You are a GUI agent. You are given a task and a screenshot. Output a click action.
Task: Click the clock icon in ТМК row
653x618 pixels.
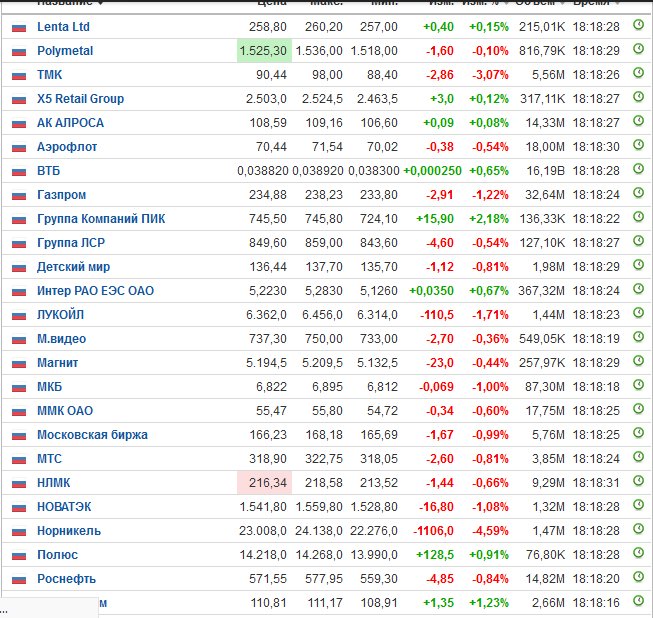click(638, 73)
